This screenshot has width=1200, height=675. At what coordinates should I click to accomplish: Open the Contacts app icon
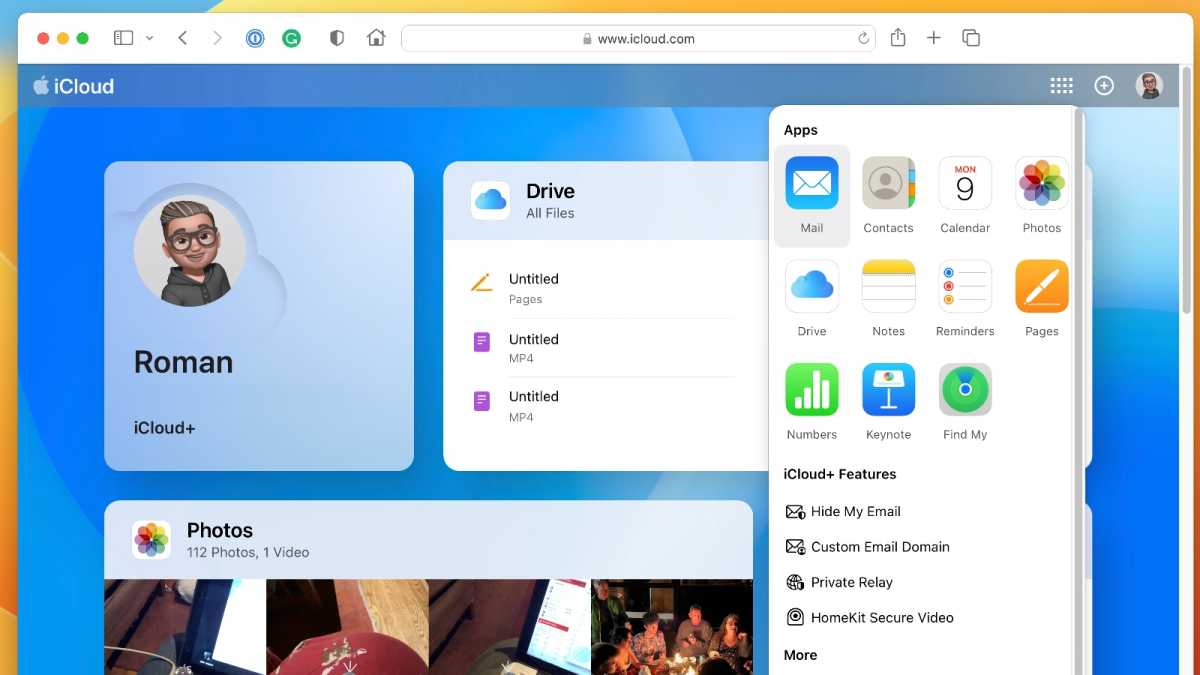pos(888,182)
